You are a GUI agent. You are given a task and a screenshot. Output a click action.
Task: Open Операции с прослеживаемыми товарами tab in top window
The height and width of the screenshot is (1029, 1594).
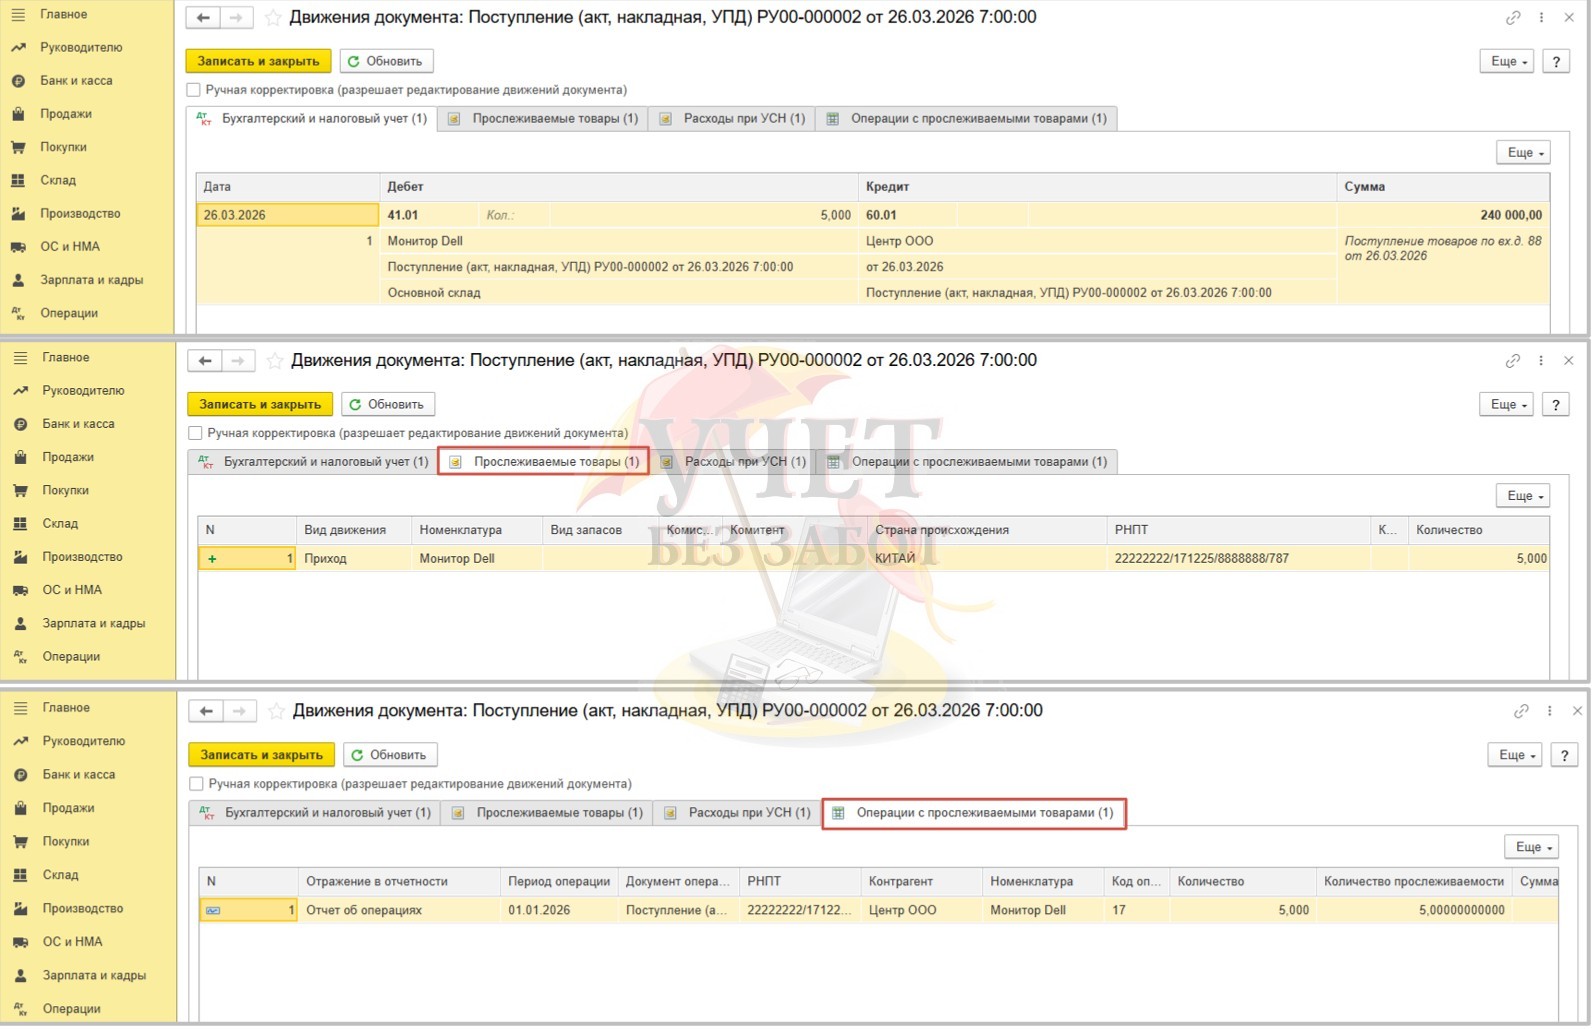(x=967, y=119)
